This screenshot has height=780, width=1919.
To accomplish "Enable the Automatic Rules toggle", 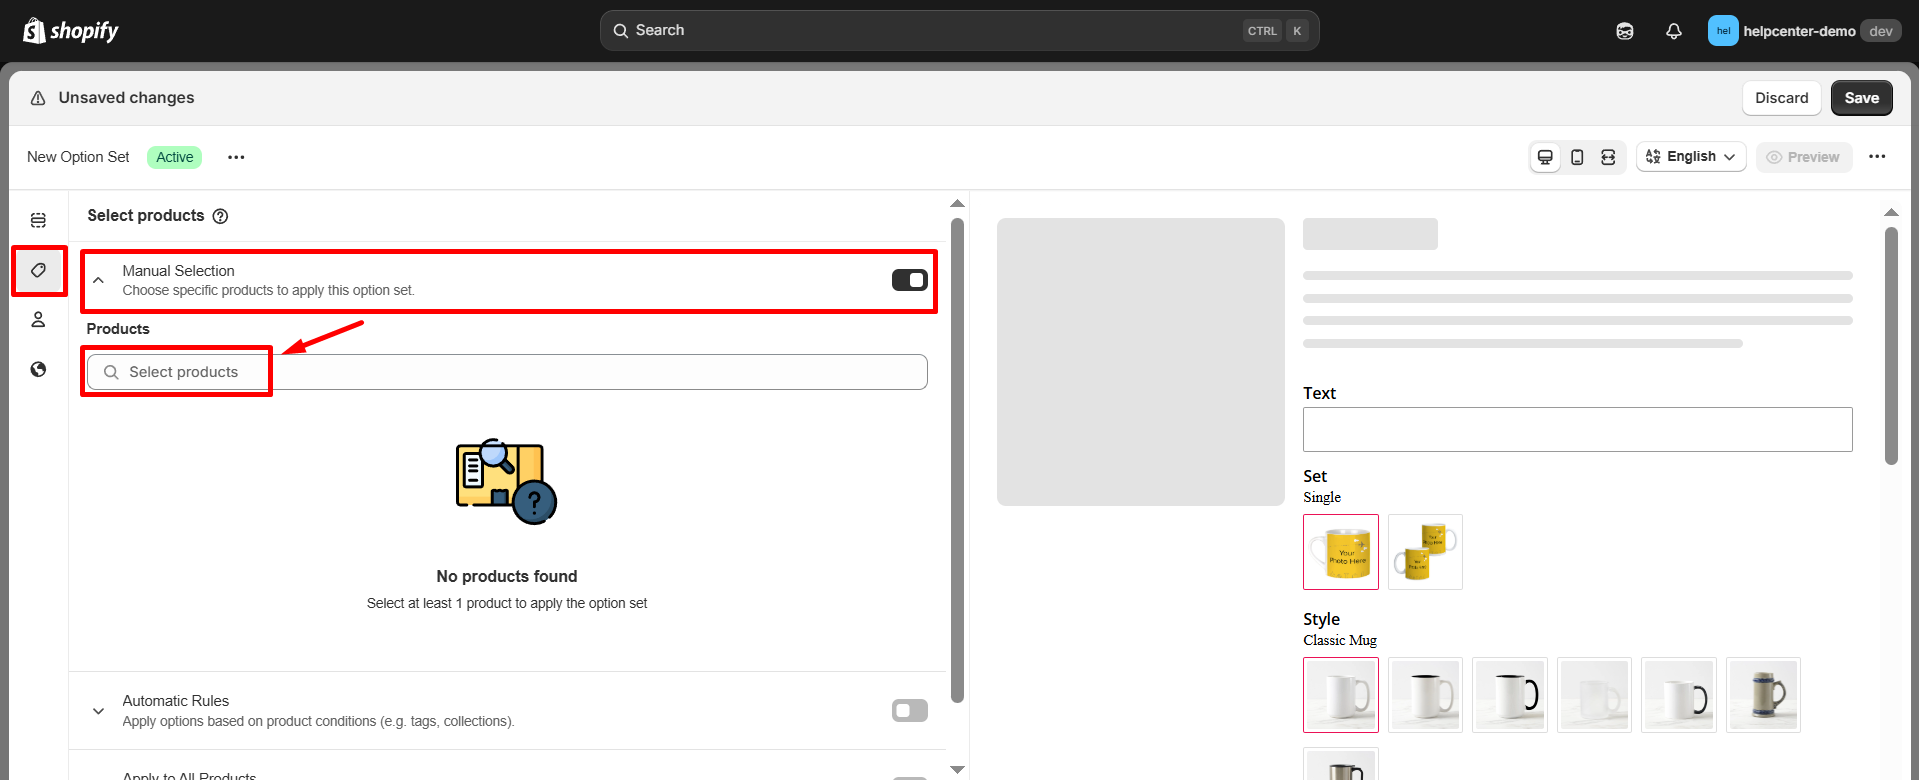I will [909, 711].
